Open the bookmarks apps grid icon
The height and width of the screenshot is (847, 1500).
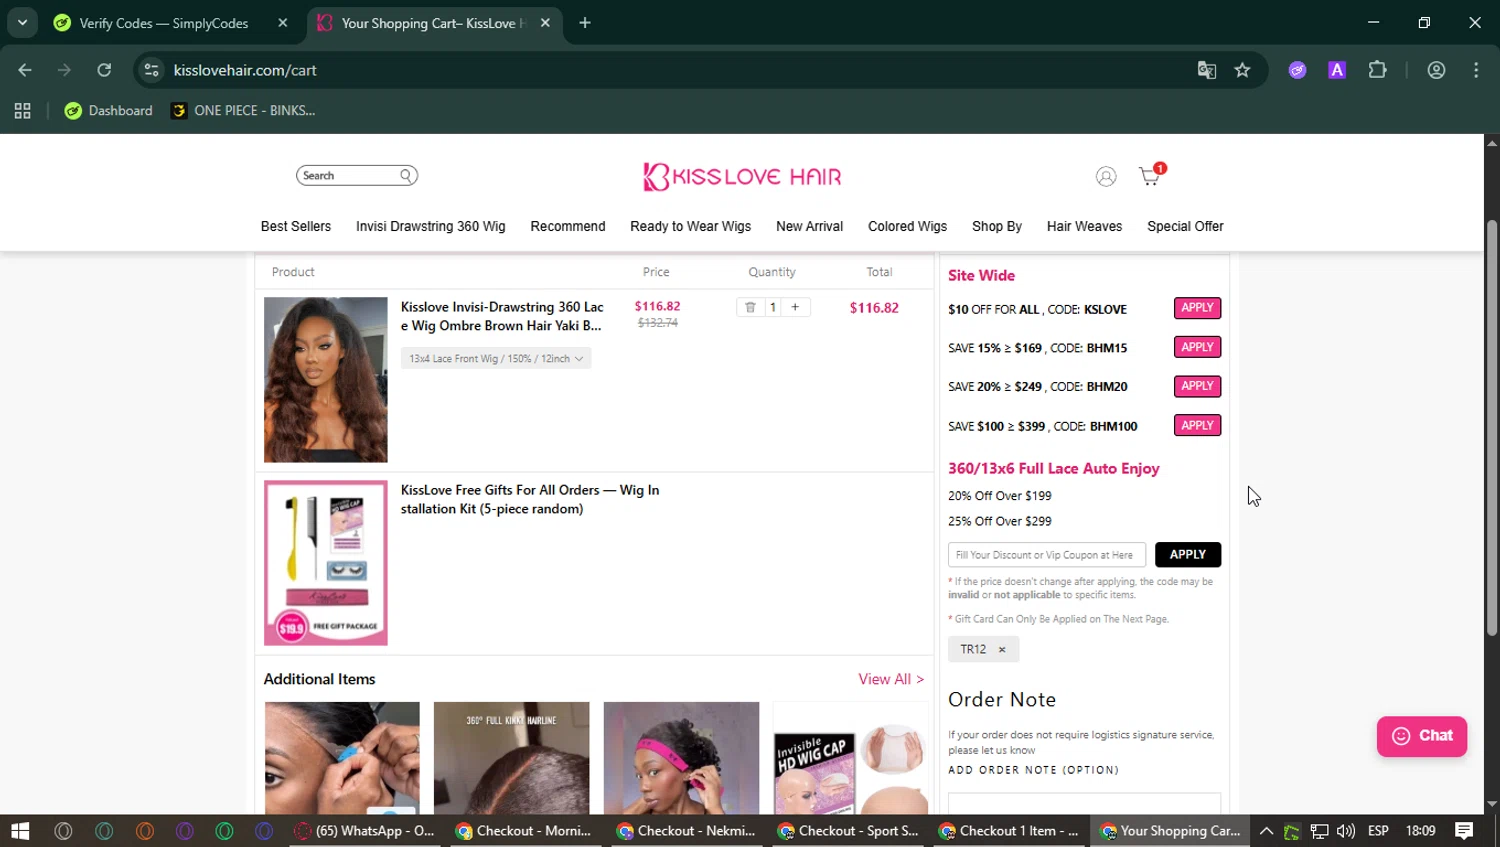pos(22,111)
